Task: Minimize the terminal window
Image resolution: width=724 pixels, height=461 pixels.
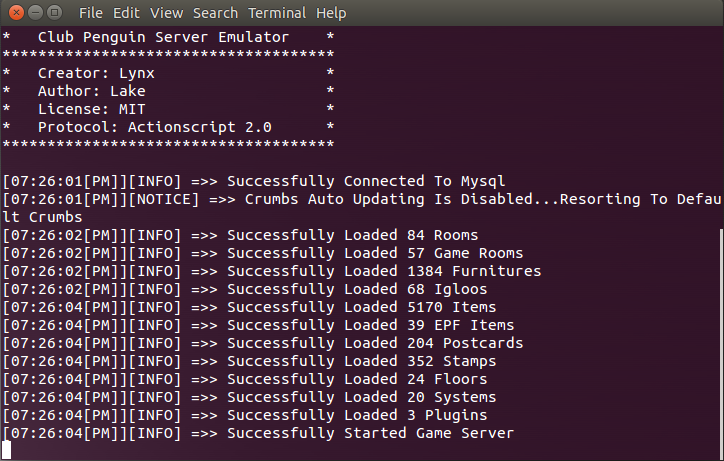Action: click(36, 12)
